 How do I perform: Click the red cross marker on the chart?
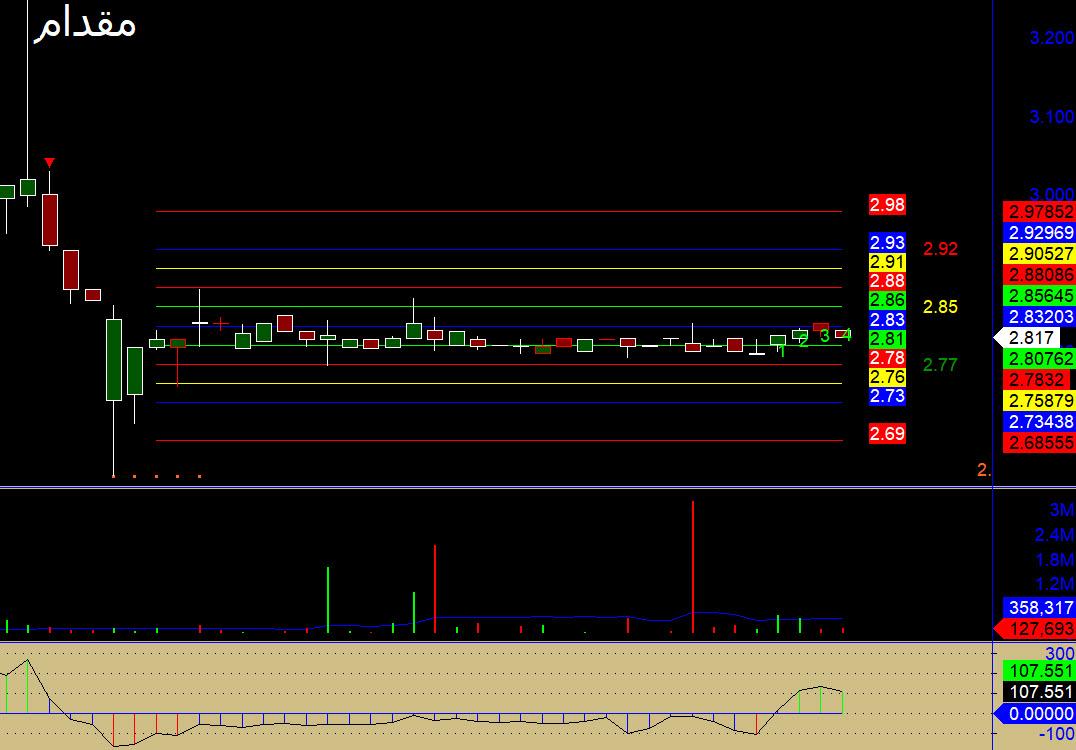click(x=221, y=323)
